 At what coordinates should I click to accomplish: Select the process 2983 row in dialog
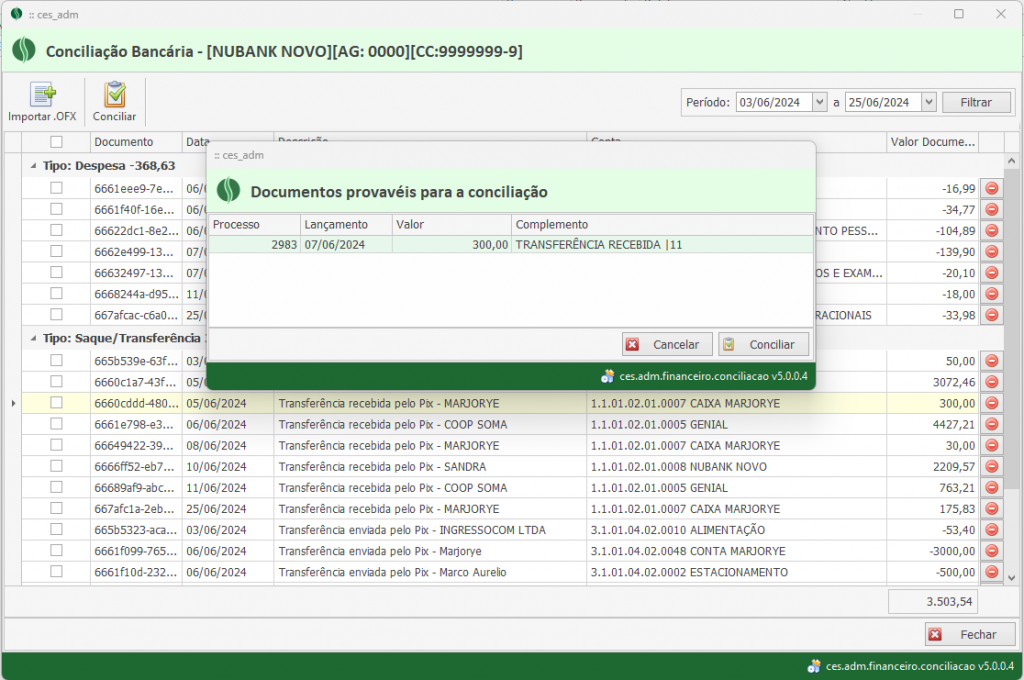tap(511, 245)
